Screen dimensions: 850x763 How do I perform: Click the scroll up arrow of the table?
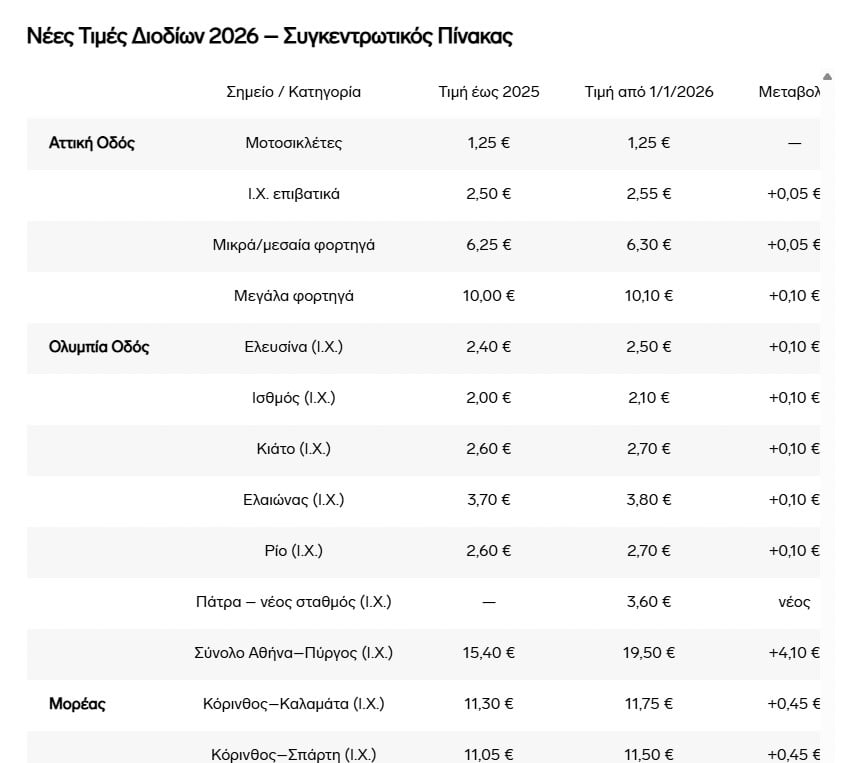pos(827,77)
